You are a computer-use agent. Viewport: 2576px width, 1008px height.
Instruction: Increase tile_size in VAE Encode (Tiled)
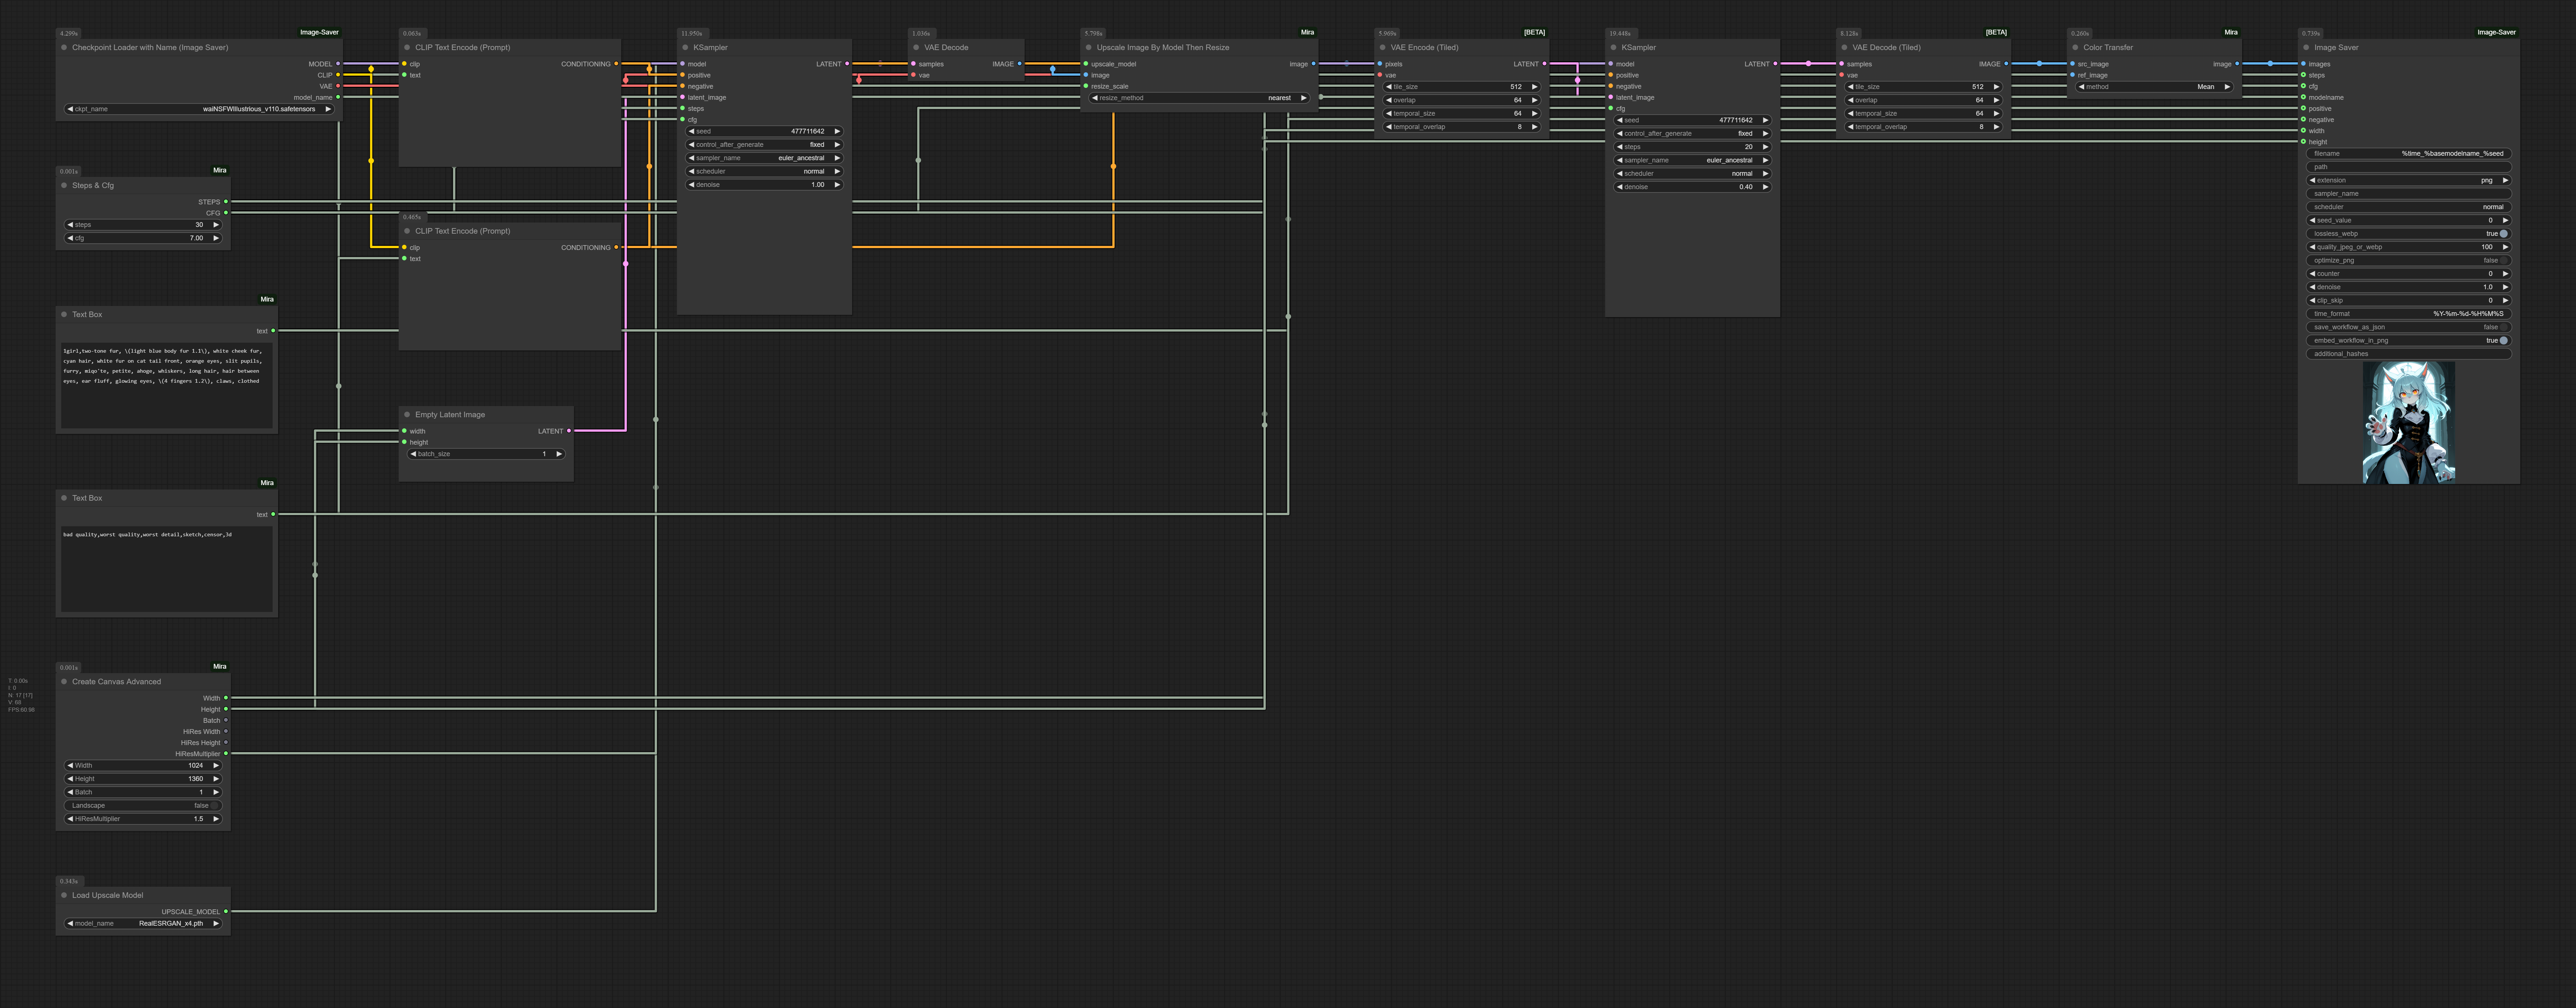coord(1534,87)
